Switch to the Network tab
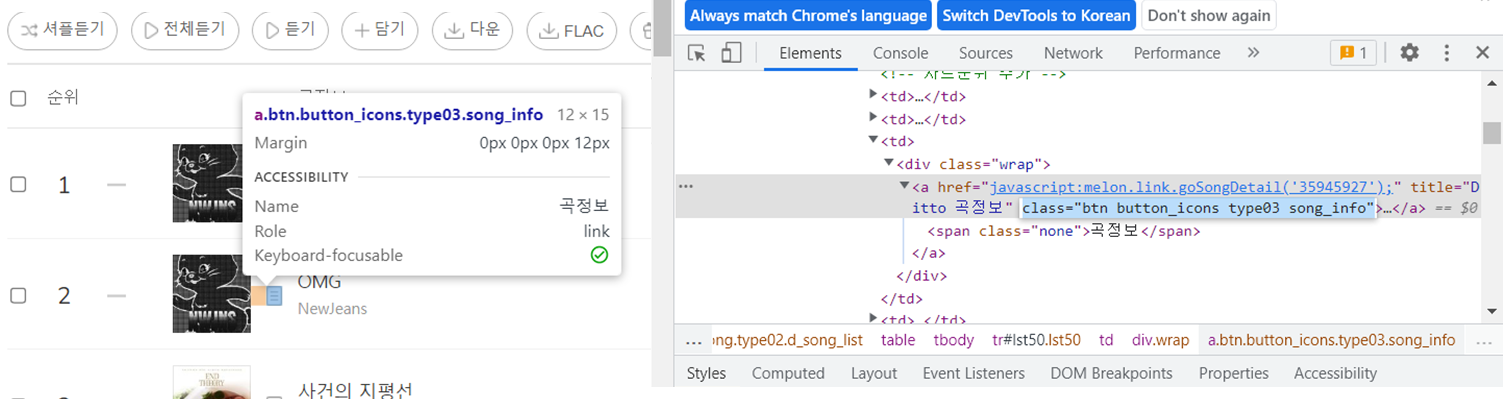Screen dimensions: 1503x399 point(1073,53)
